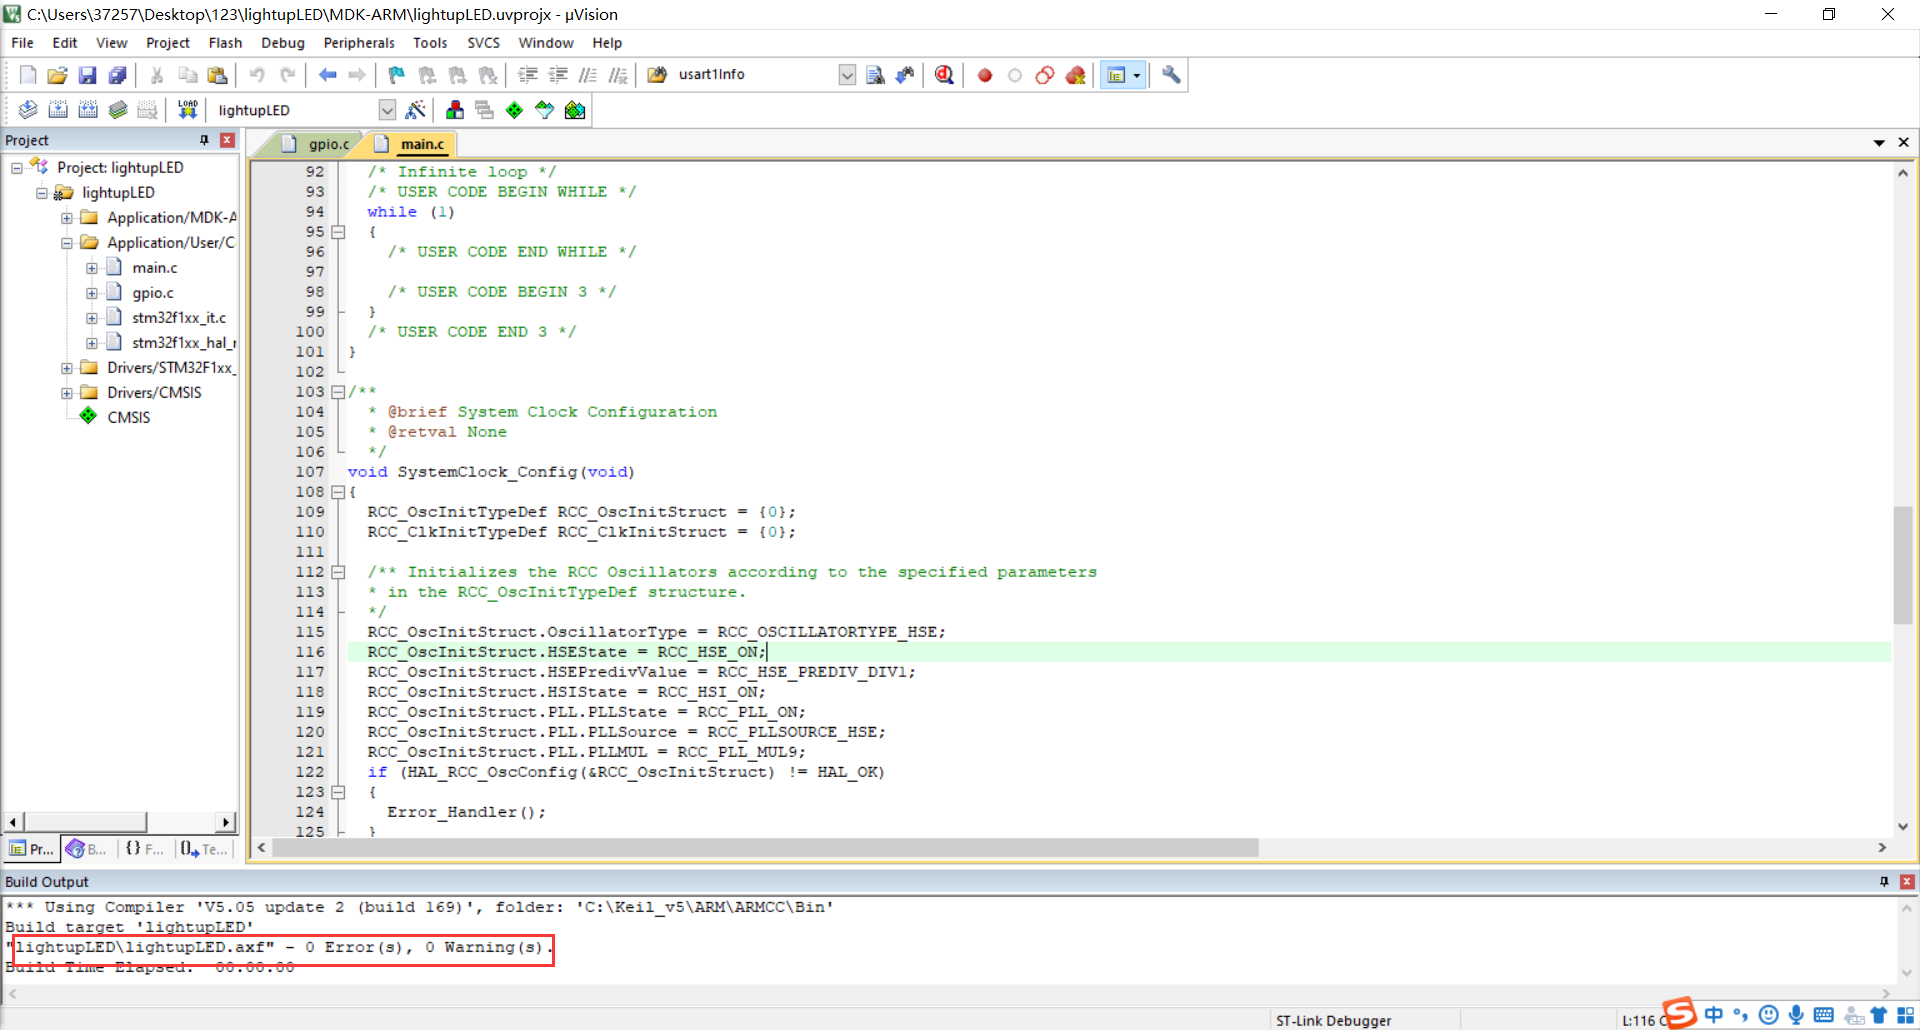Pin the Build Output panel
The image size is (1920, 1030).
1884,882
